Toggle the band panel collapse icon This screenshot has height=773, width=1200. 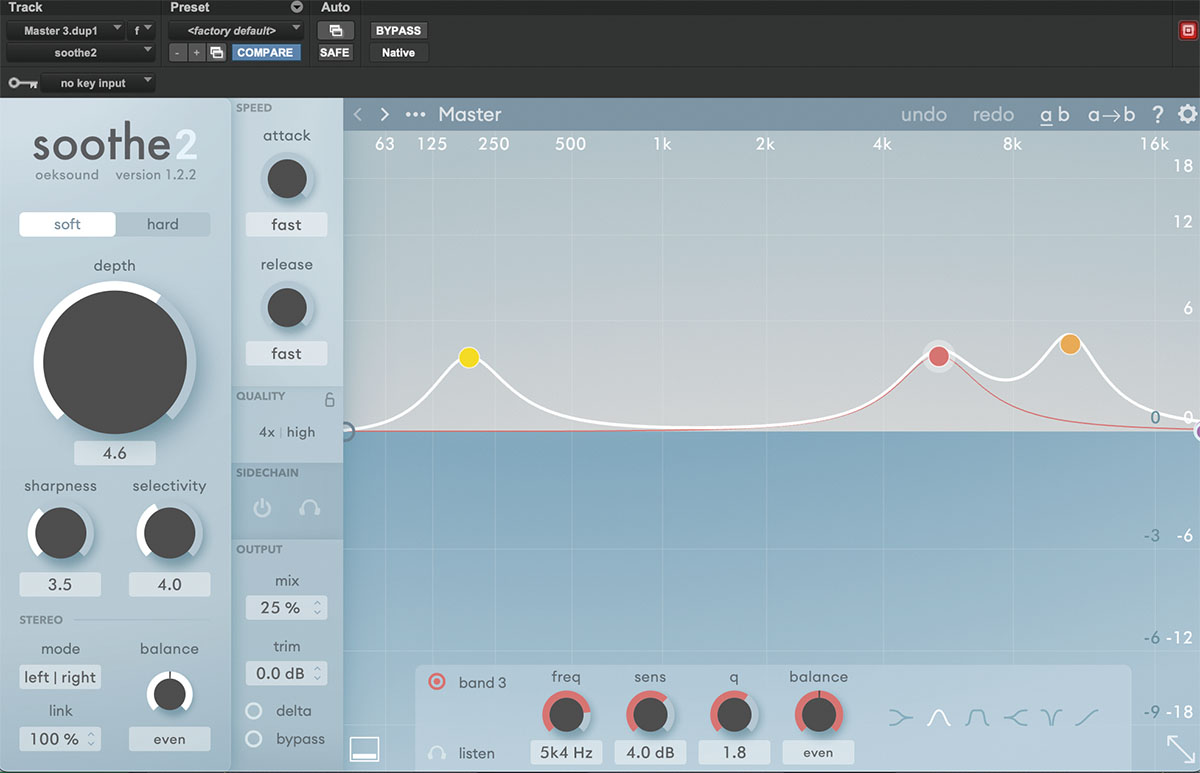(x=364, y=749)
